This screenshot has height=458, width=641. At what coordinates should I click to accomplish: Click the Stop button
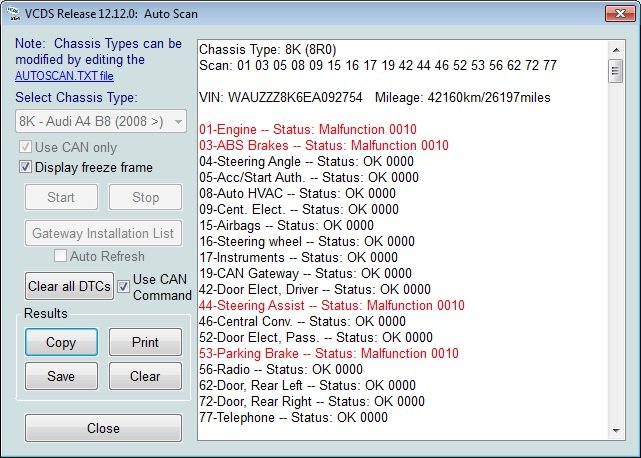point(146,197)
